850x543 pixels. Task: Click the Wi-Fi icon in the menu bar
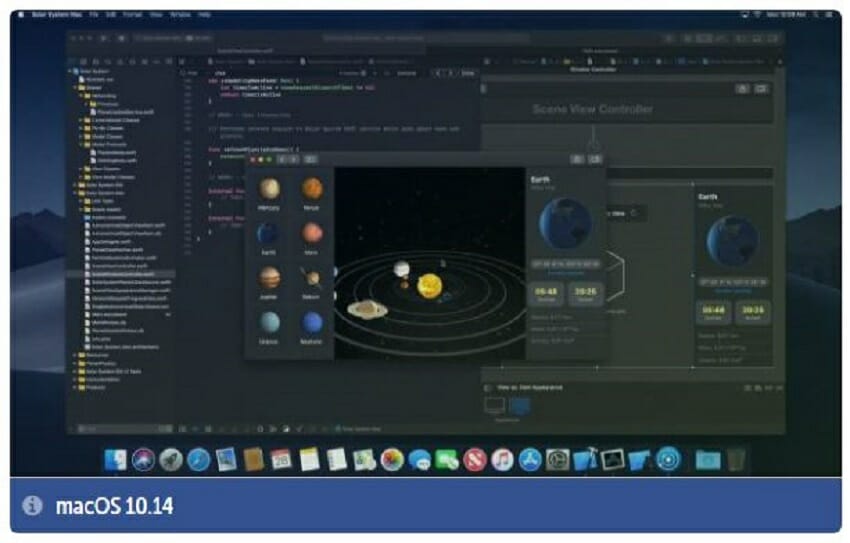[757, 15]
